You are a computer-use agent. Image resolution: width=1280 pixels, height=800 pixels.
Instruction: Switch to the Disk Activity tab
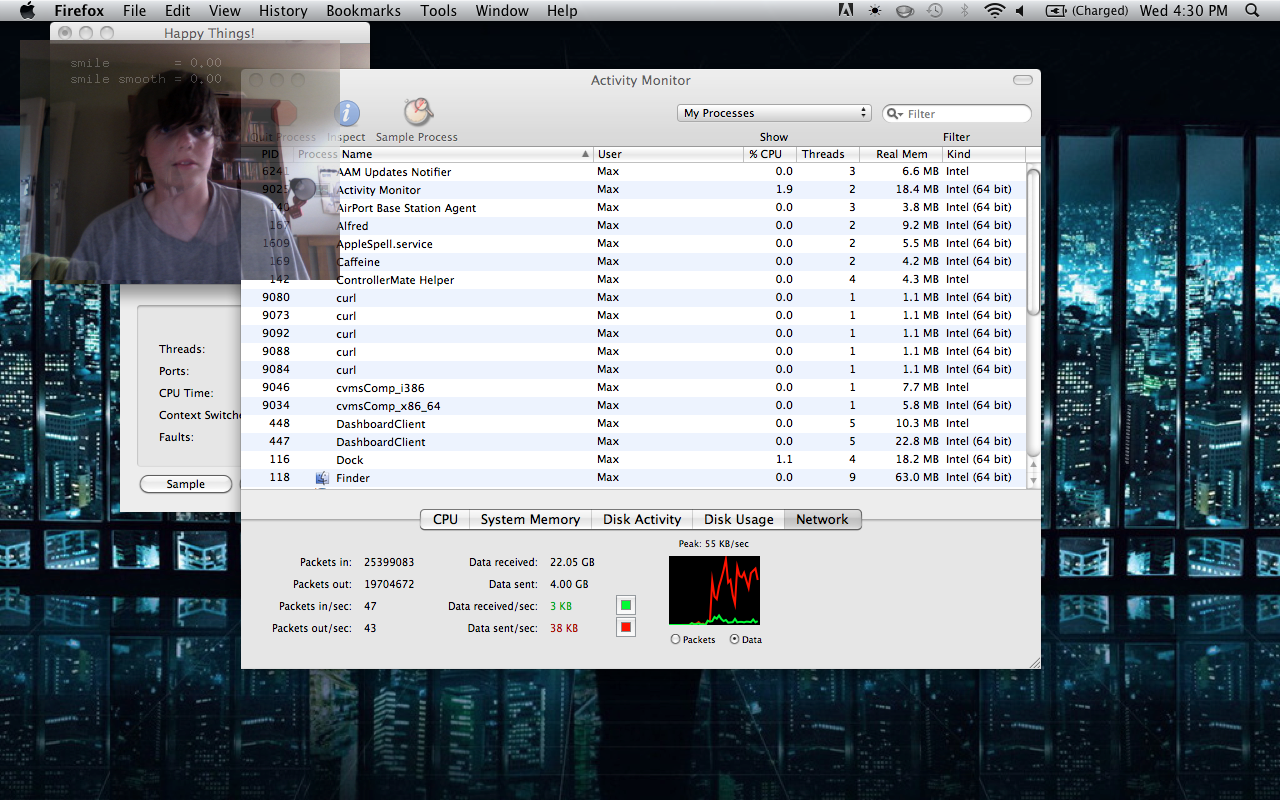point(641,519)
